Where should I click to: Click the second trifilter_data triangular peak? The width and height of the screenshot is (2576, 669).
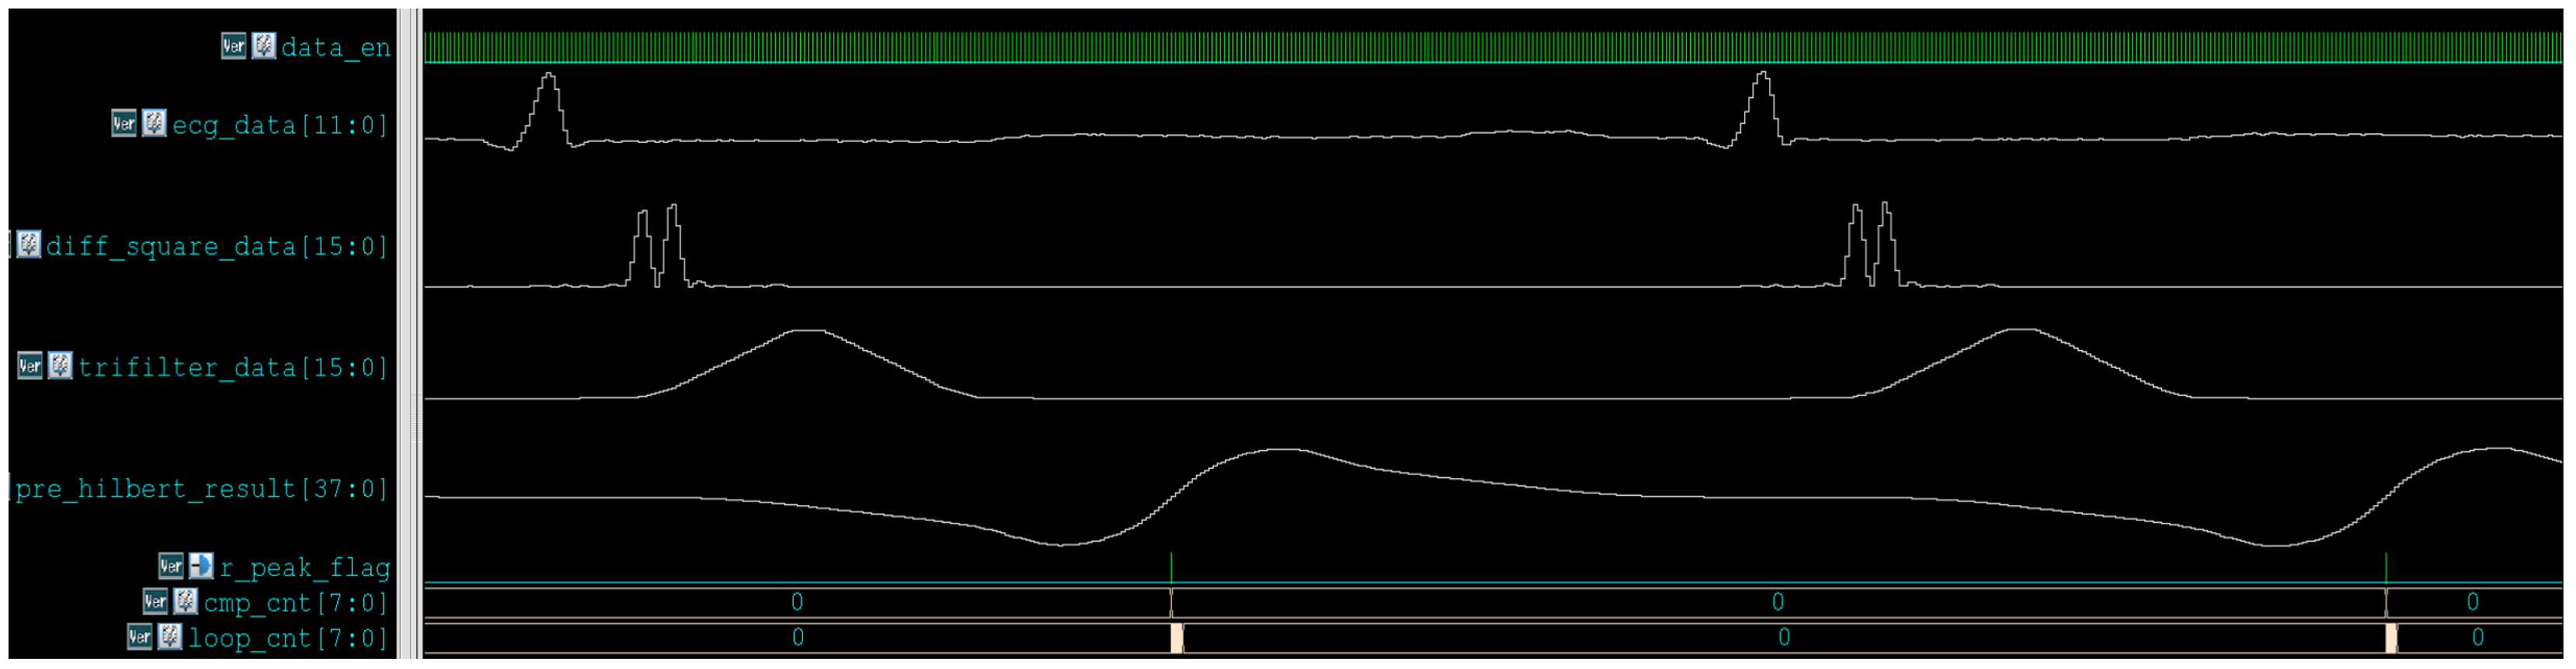pyautogui.click(x=2022, y=363)
